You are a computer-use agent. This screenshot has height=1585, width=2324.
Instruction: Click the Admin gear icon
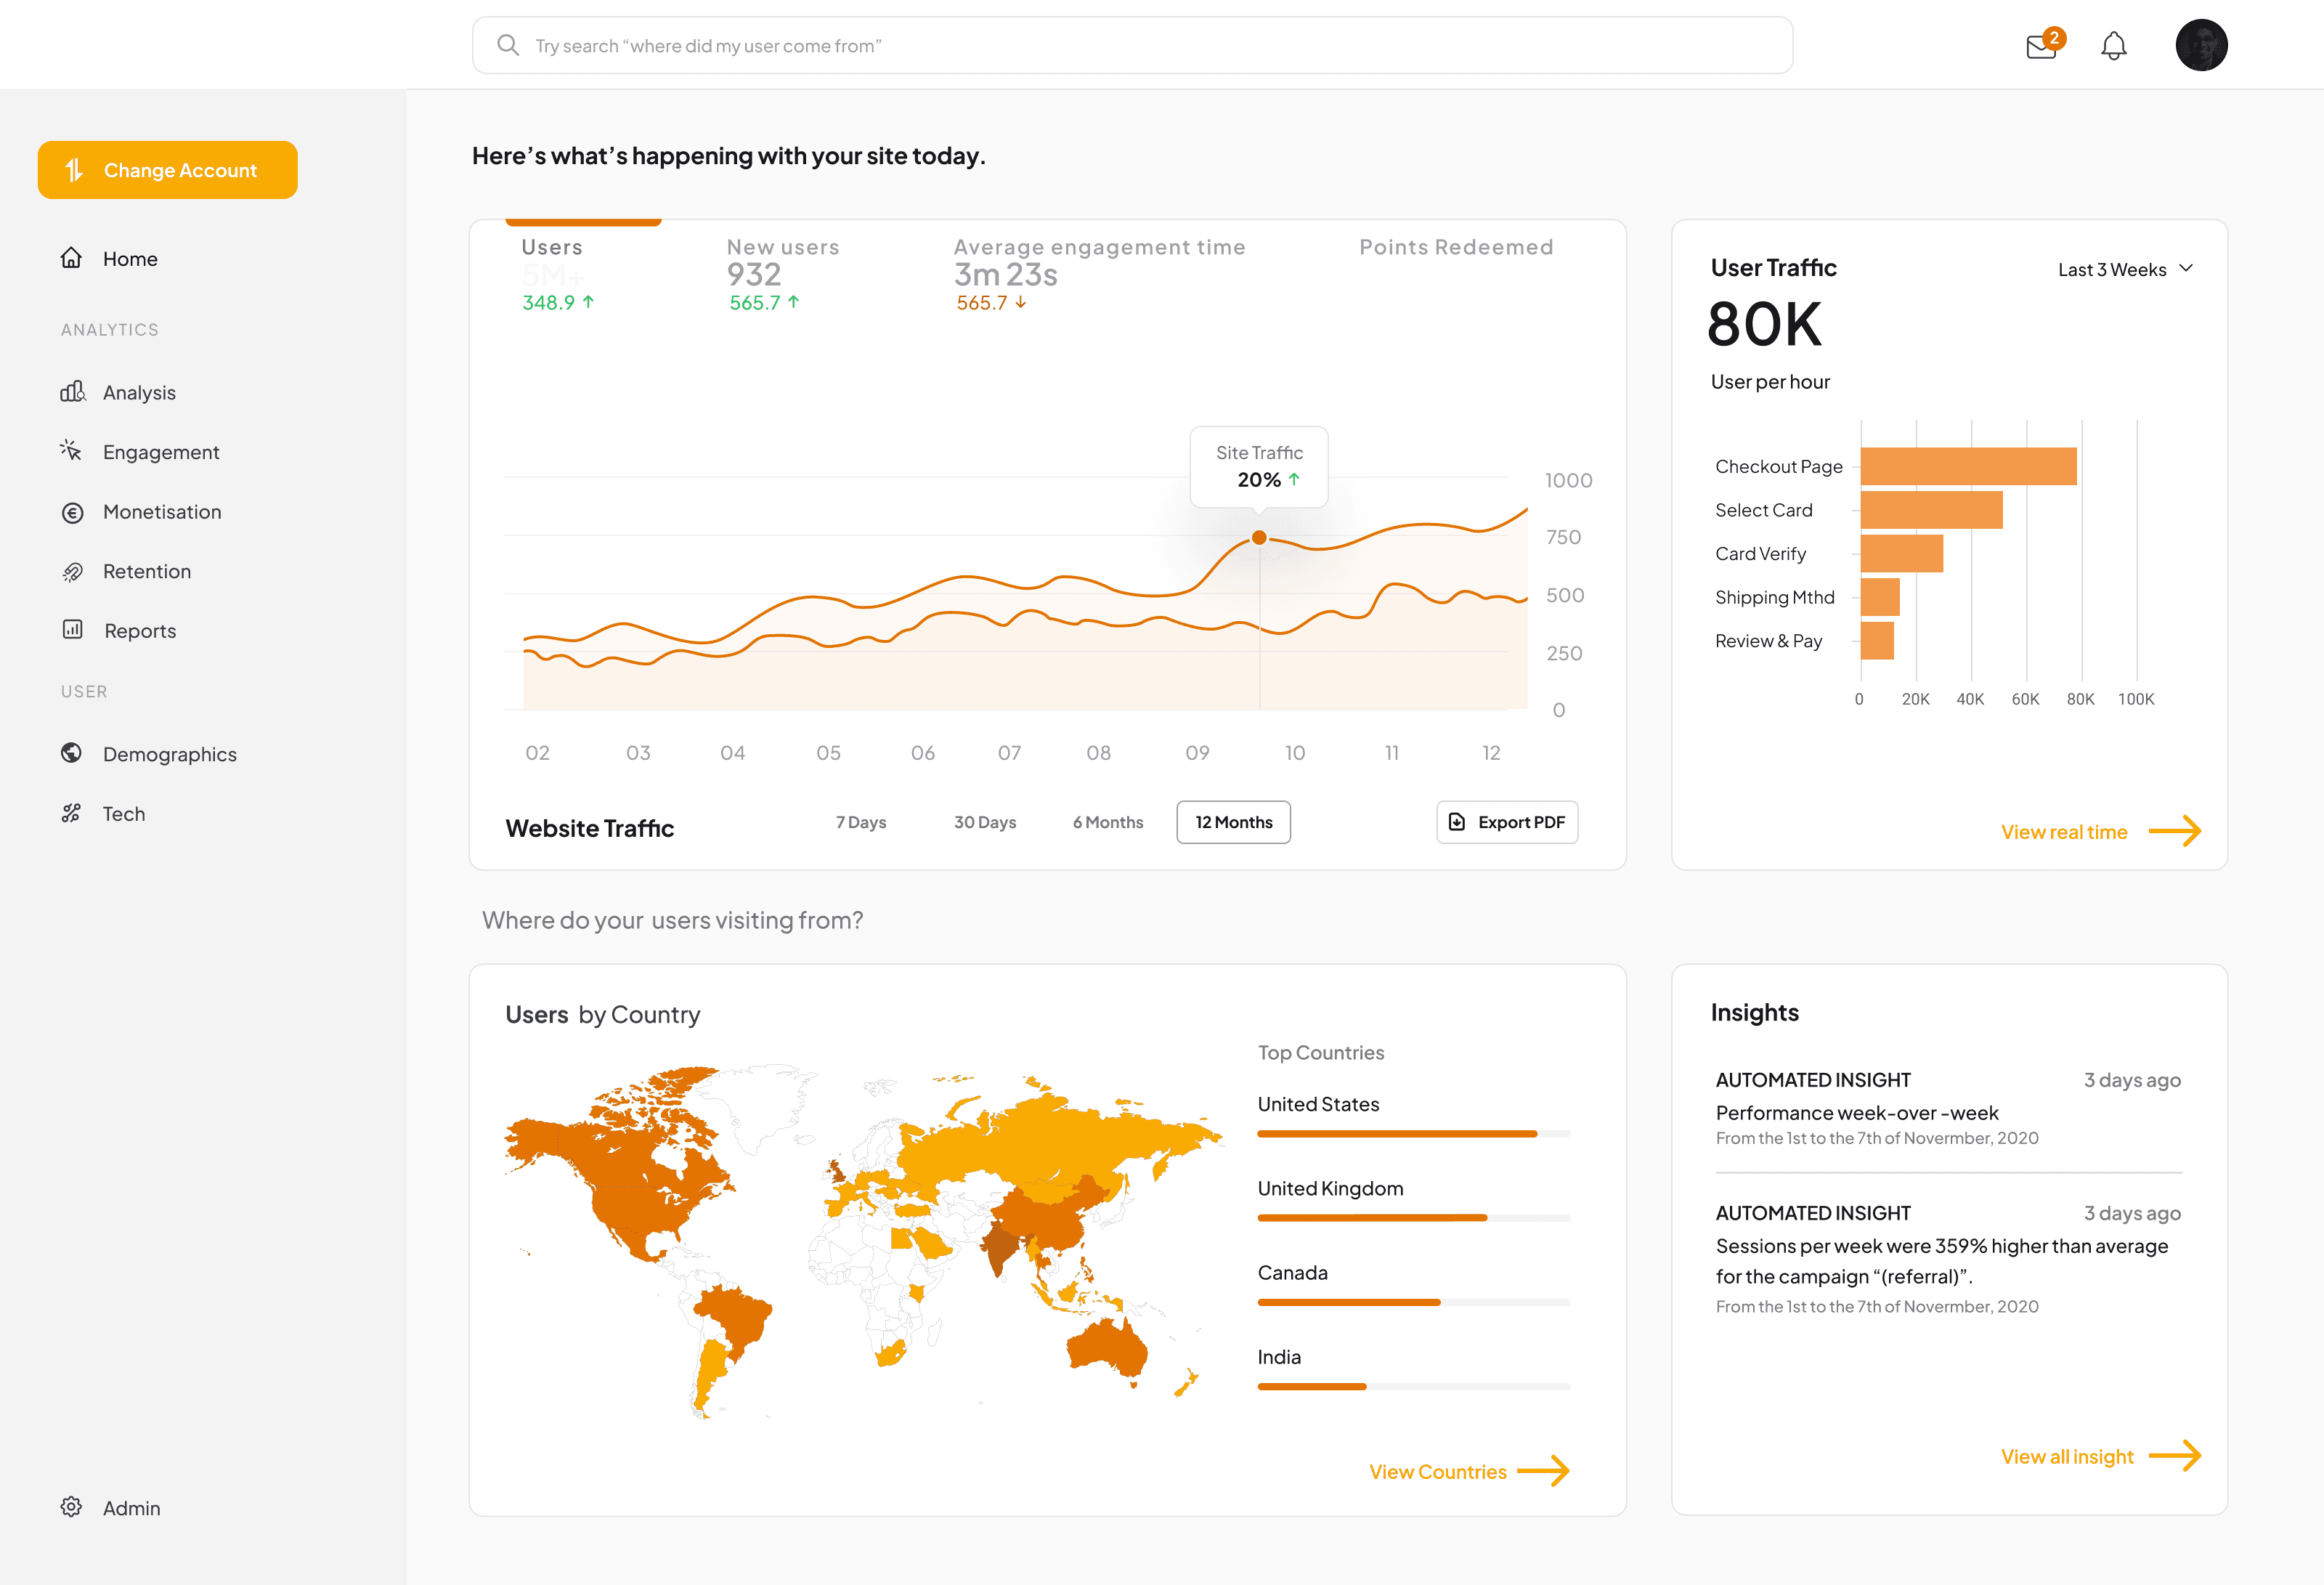(71, 1507)
